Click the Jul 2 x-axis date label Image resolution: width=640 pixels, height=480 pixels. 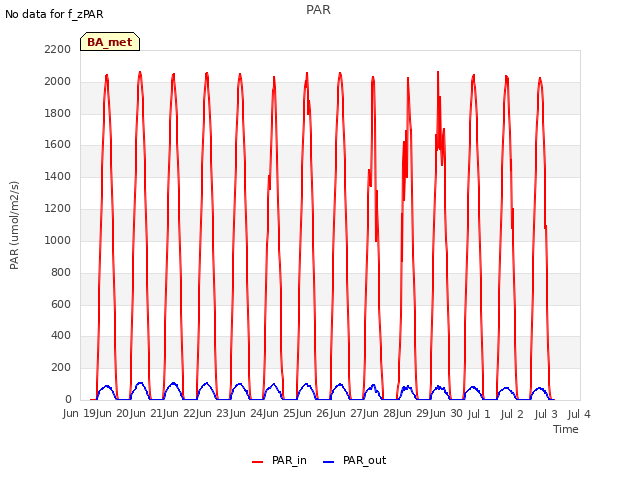512,414
